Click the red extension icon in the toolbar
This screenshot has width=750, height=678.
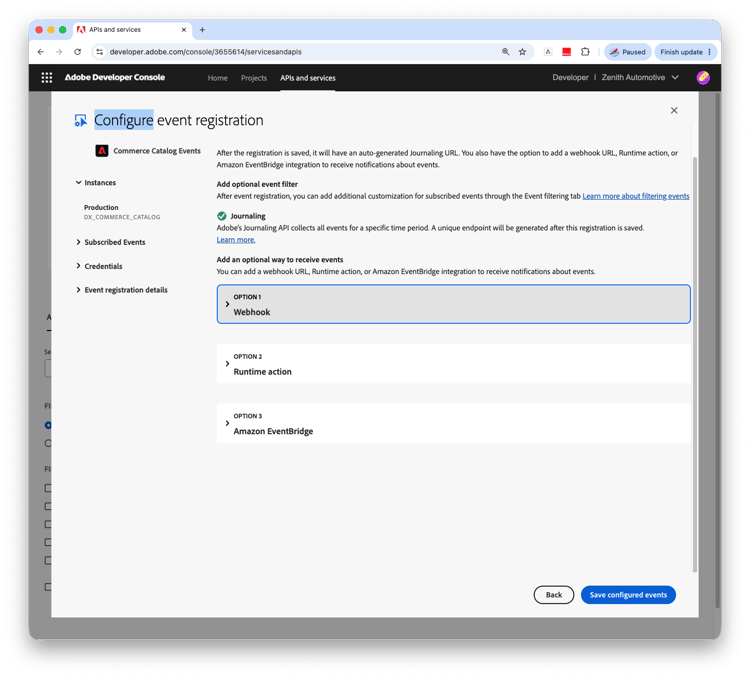click(x=566, y=52)
